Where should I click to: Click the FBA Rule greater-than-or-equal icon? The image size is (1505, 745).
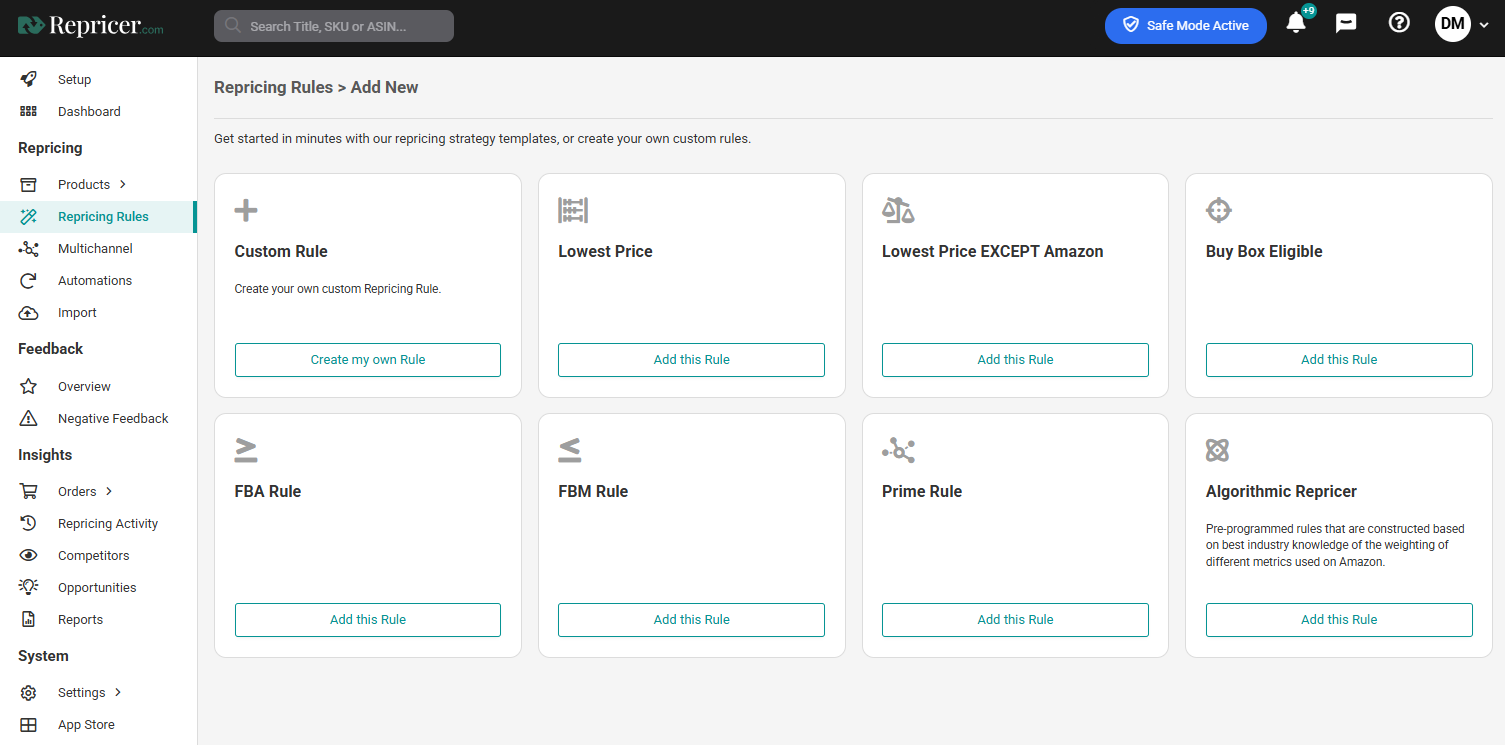[246, 450]
